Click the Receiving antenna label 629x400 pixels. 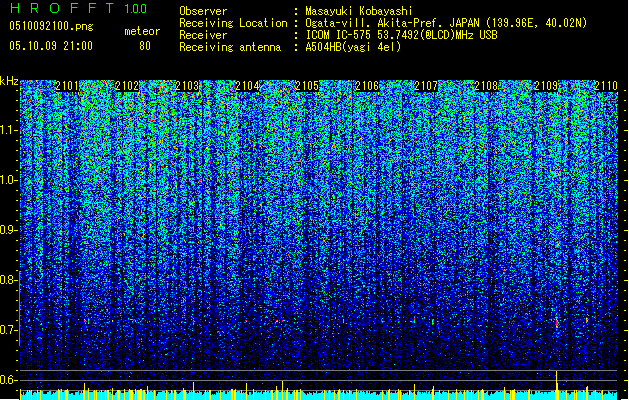click(x=230, y=47)
